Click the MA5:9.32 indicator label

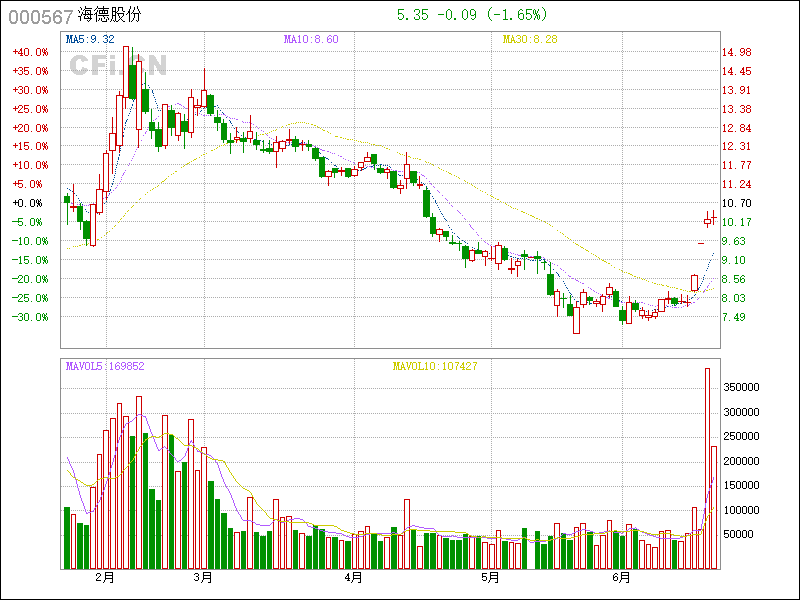[x=91, y=39]
